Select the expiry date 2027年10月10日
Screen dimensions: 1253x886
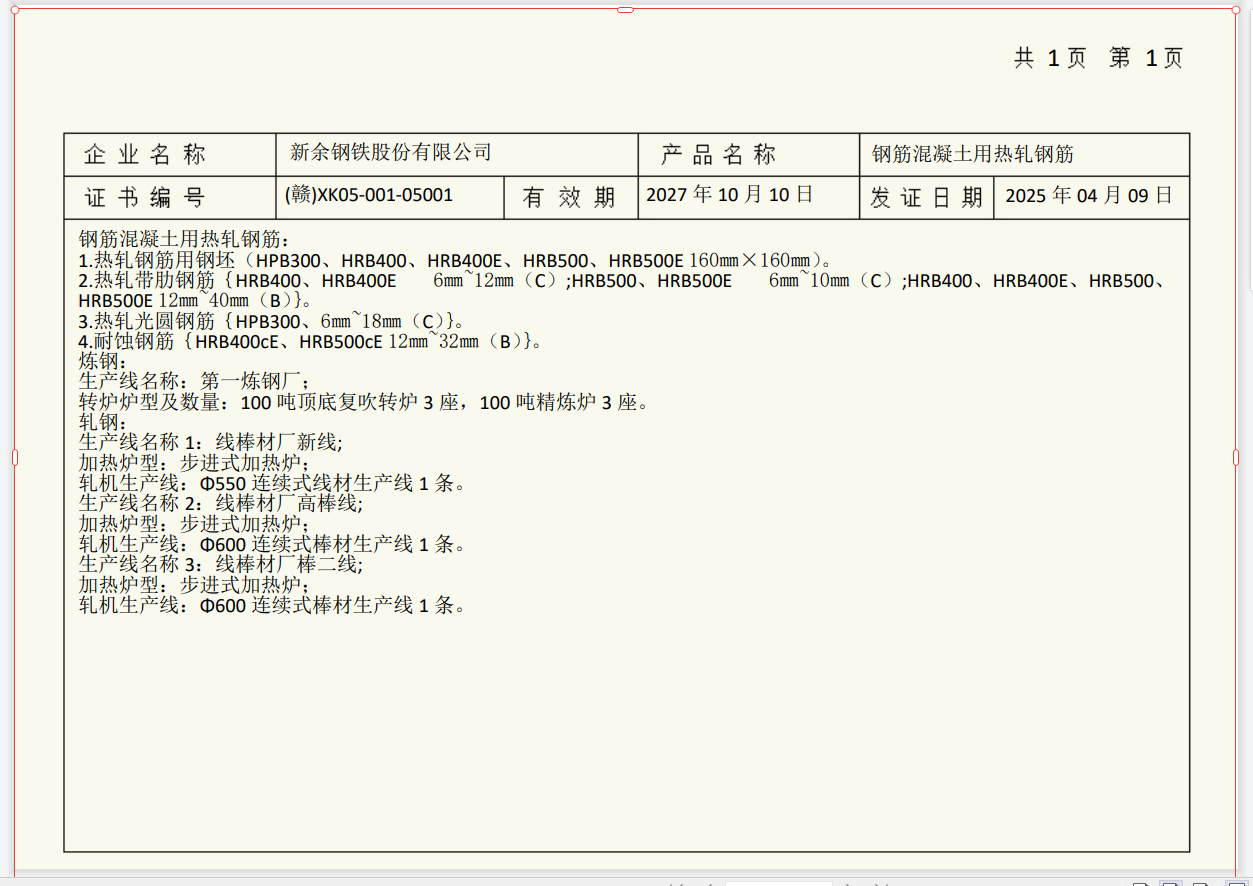coord(729,195)
